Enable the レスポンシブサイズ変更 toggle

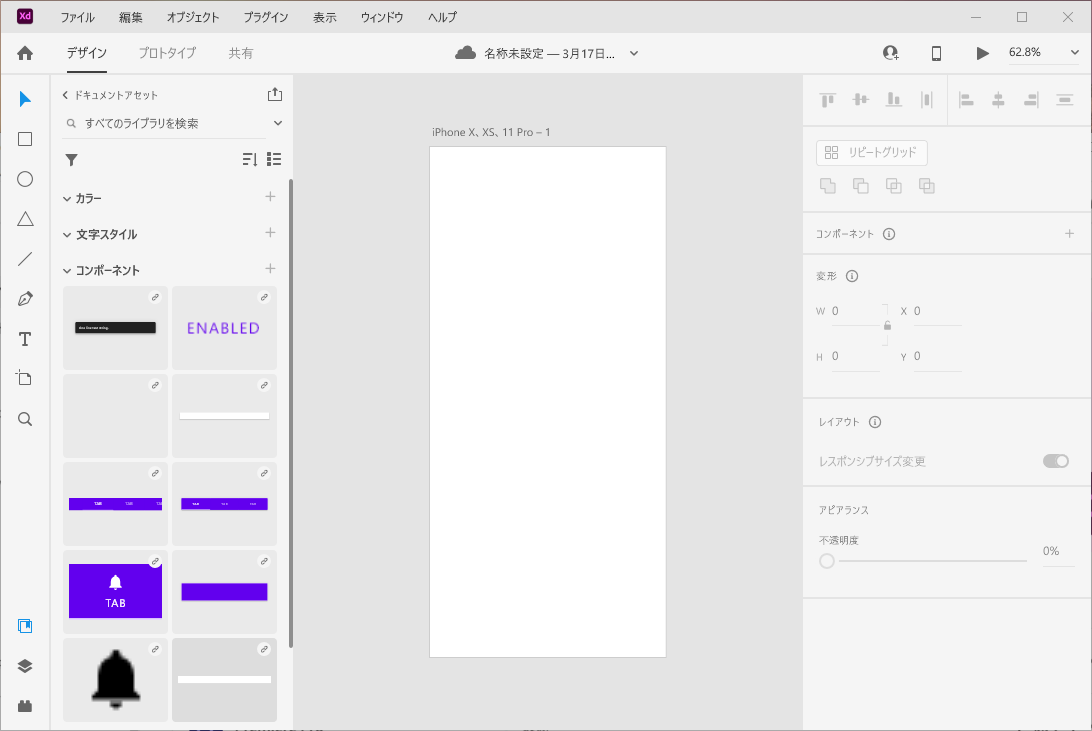[x=1056, y=461]
